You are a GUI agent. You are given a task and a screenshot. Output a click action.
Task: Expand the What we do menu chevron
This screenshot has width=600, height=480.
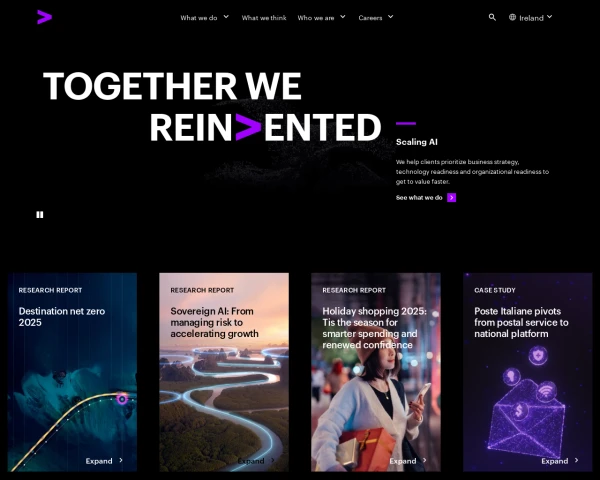(x=226, y=17)
